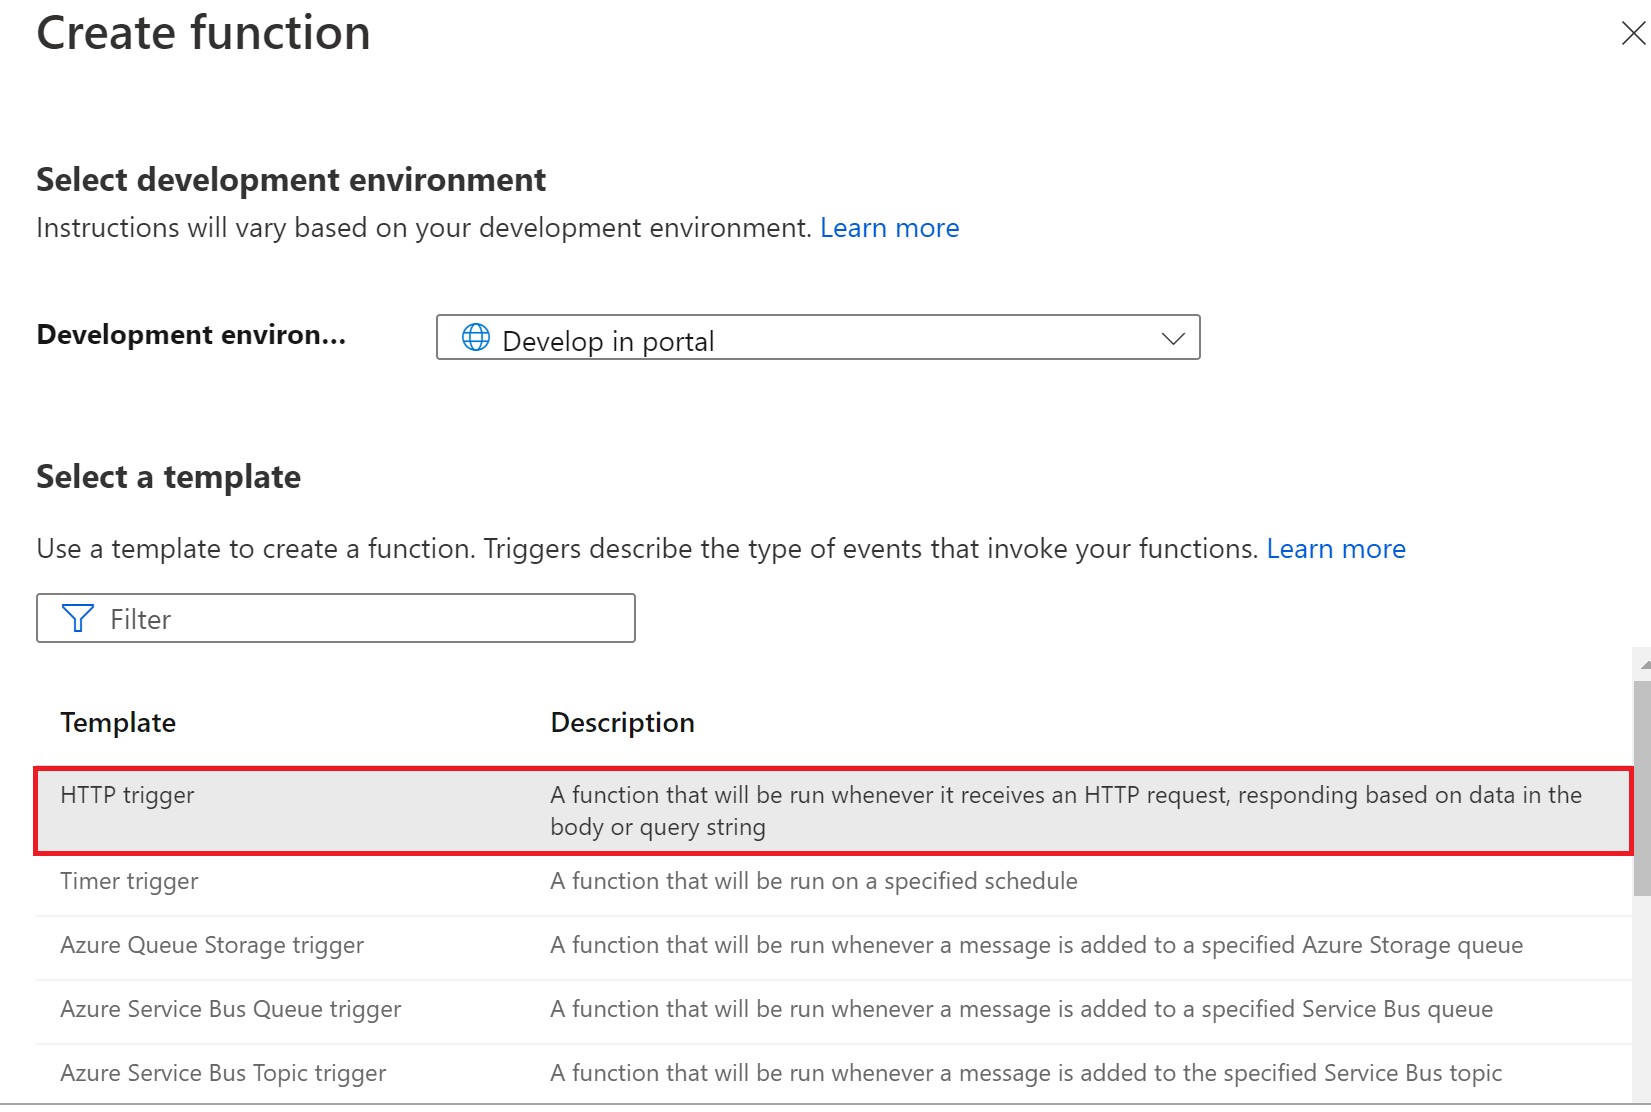Click the Development environment field label
Image resolution: width=1651 pixels, height=1112 pixels.
tap(192, 335)
